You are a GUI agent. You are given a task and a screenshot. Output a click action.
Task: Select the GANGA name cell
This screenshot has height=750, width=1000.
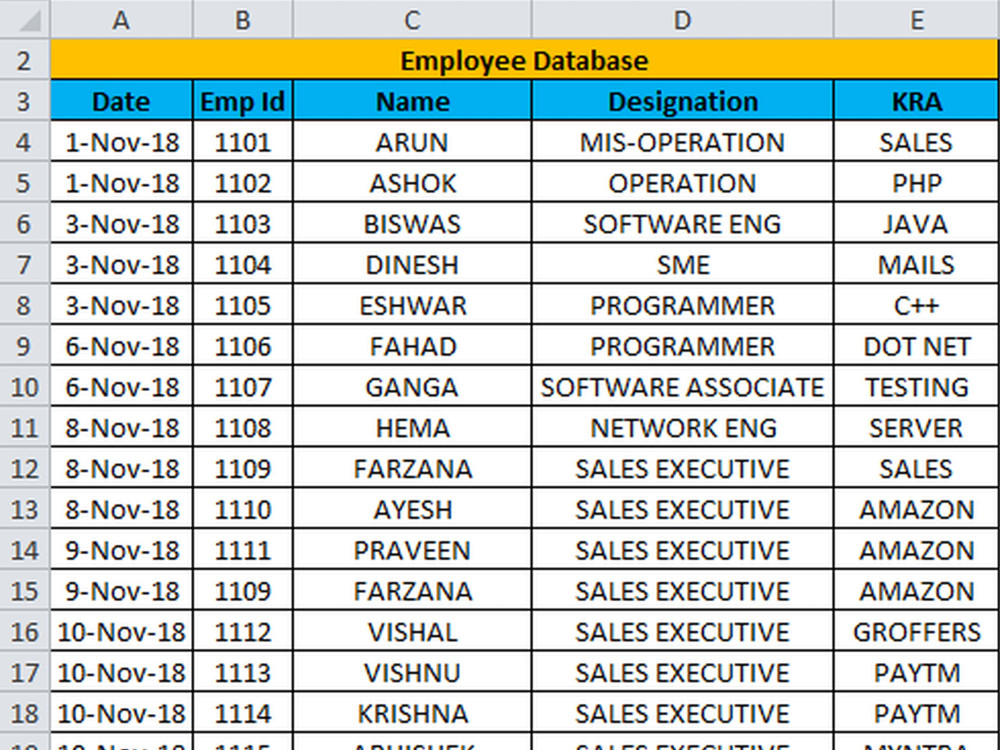412,386
